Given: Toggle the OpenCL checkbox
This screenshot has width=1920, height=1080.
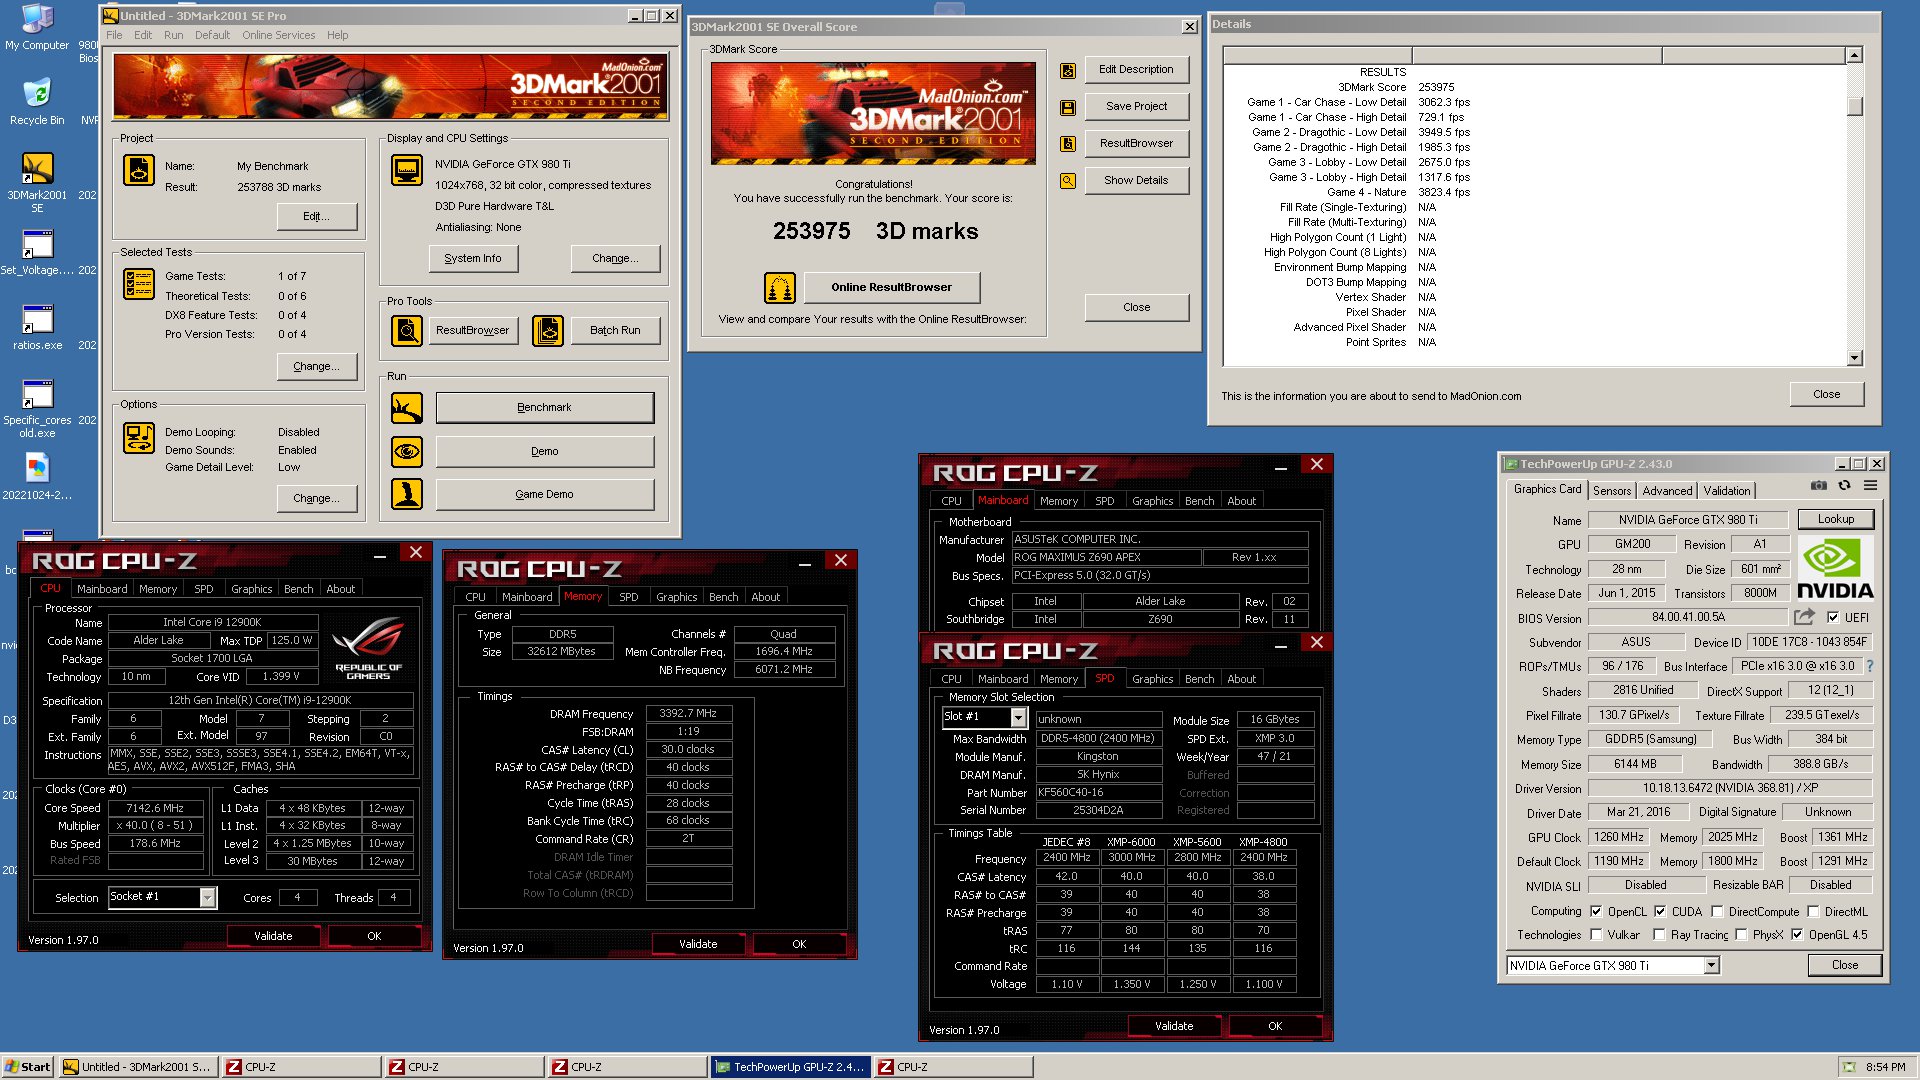Looking at the screenshot, I should coord(1597,912).
